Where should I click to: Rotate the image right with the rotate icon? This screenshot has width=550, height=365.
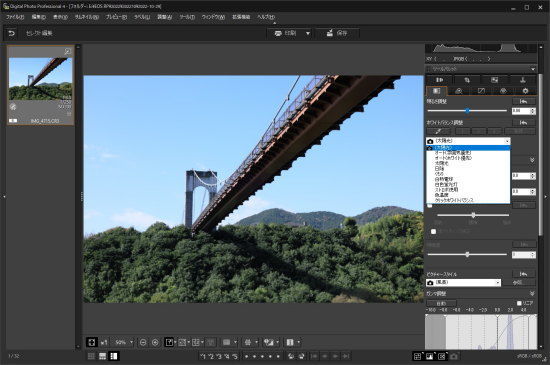tap(301, 356)
